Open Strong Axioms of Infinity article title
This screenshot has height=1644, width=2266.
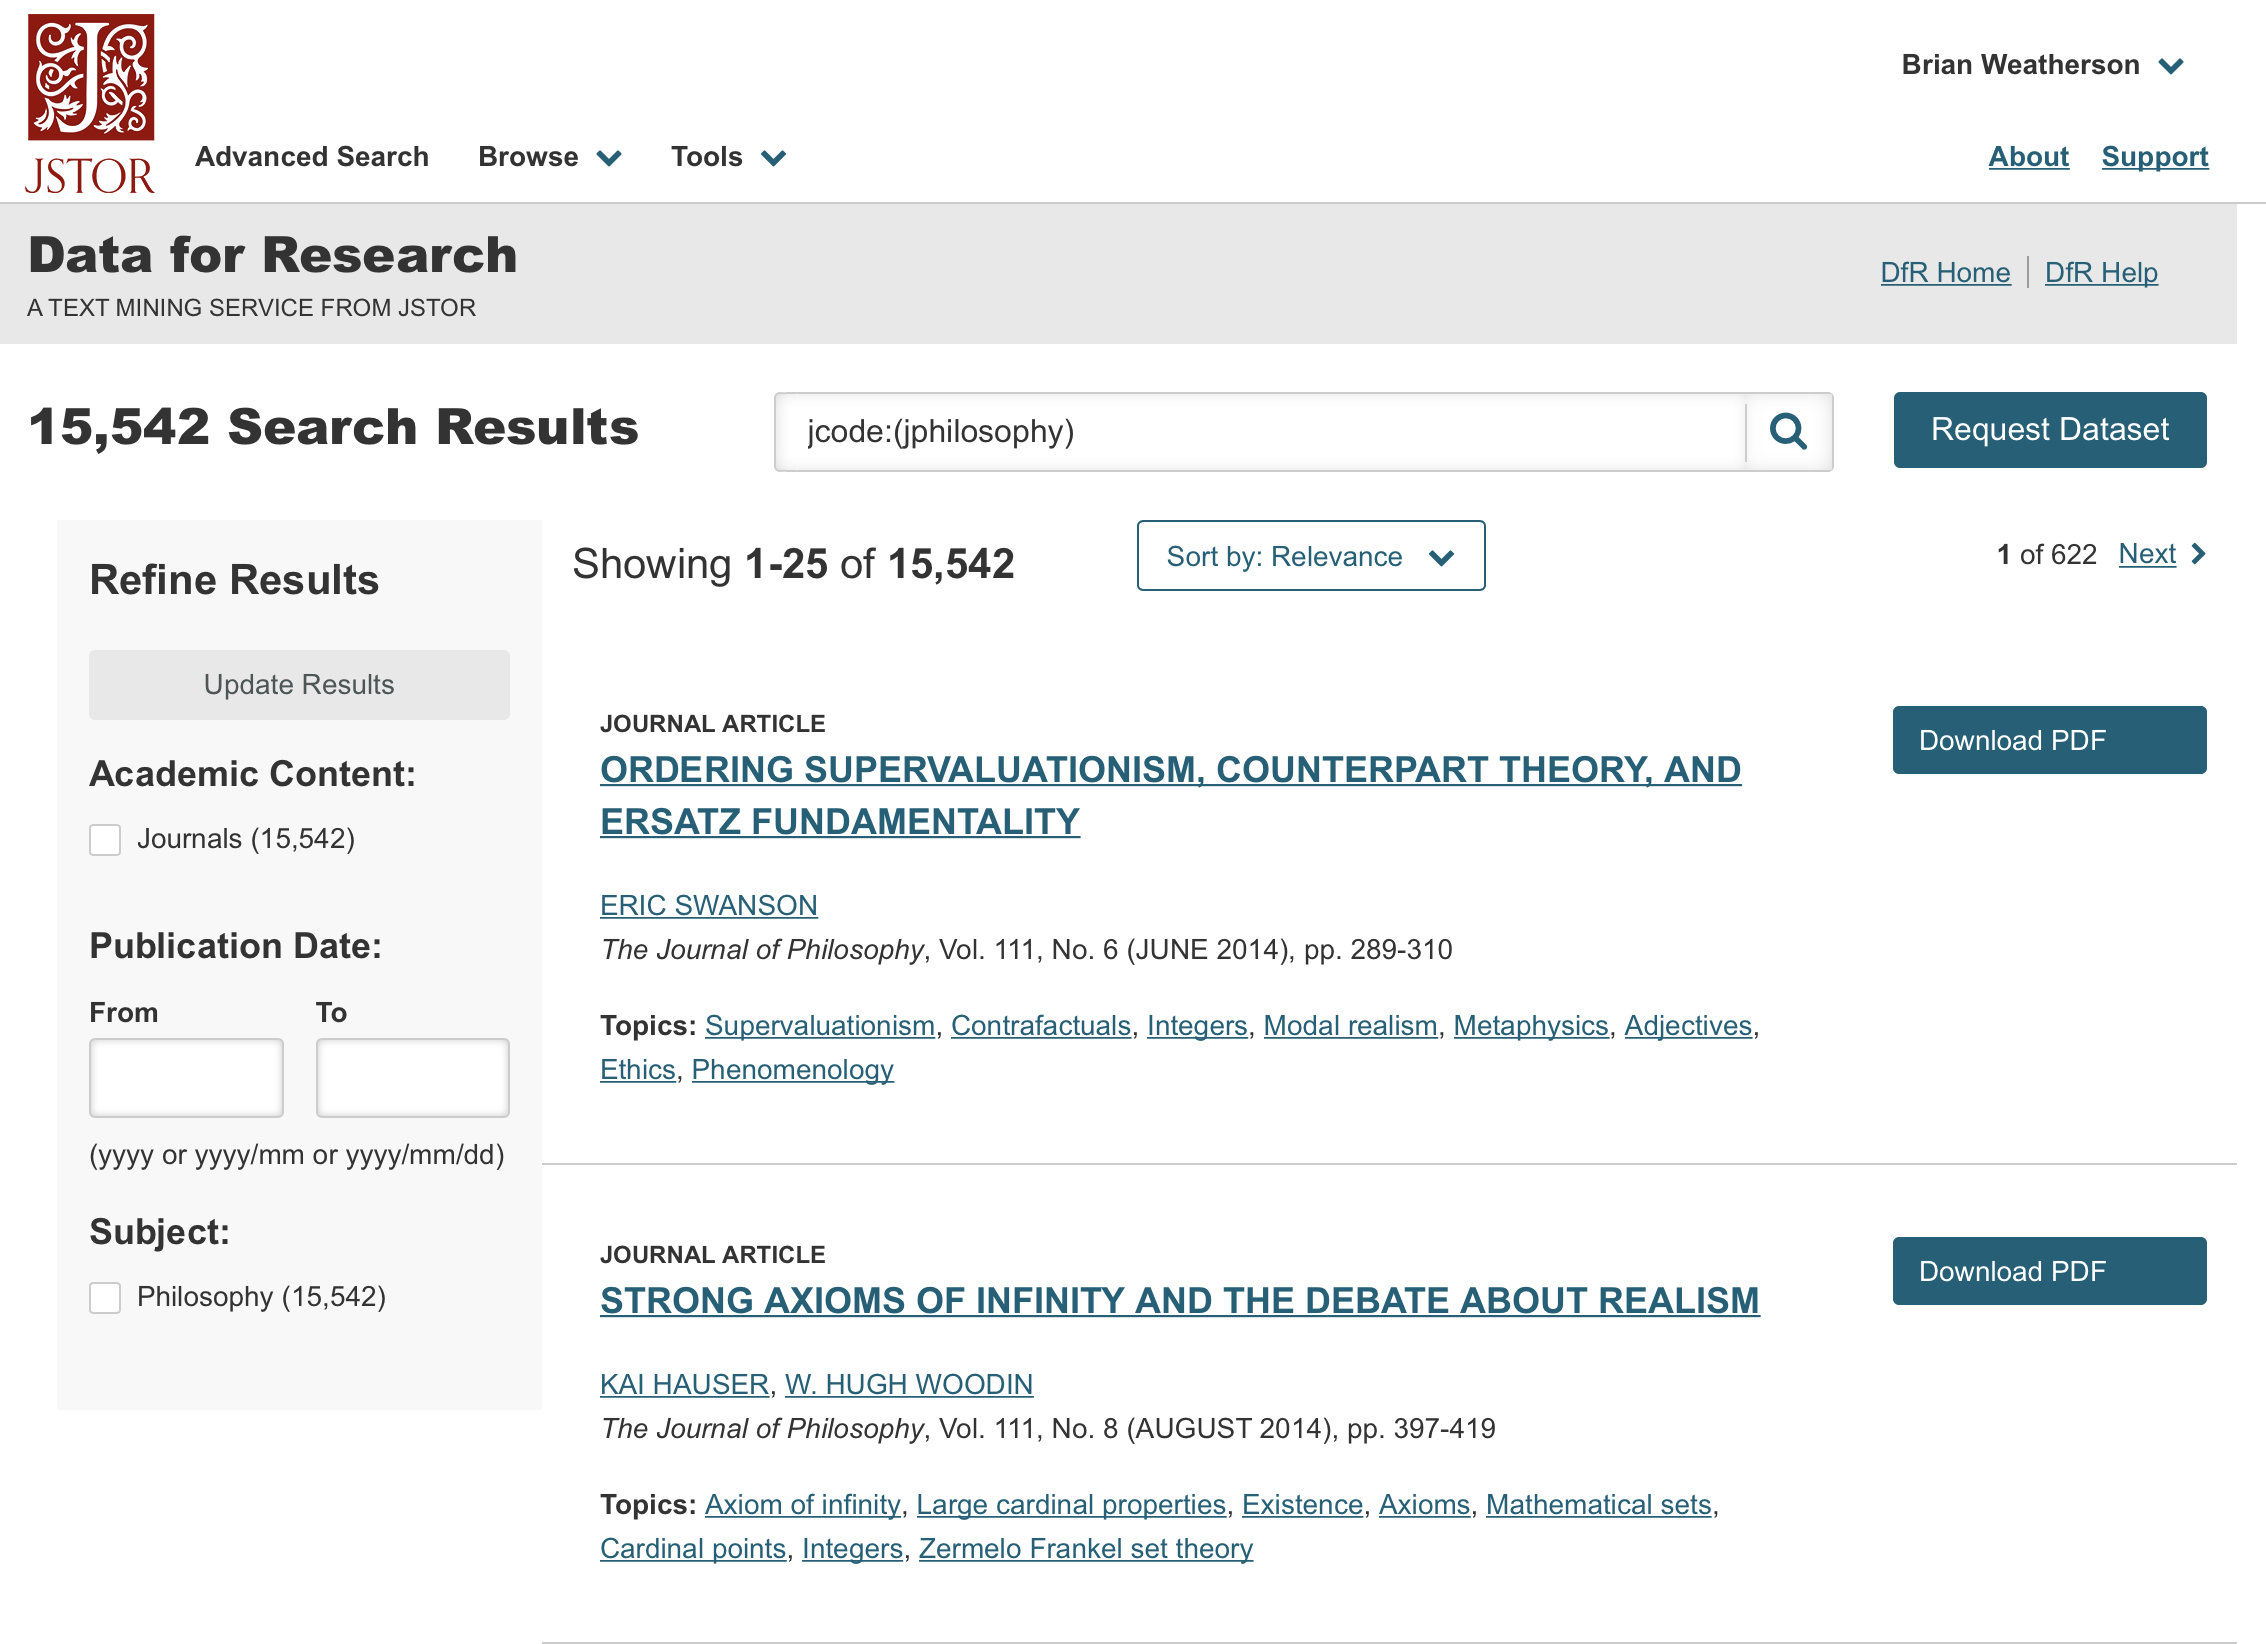click(x=1180, y=1300)
